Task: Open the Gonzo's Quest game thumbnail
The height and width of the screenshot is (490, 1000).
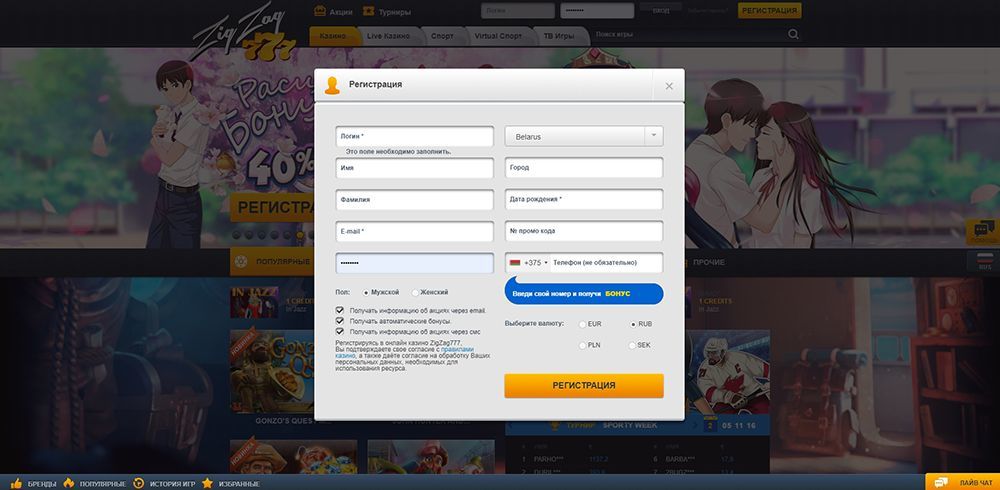Action: pyautogui.click(x=272, y=371)
